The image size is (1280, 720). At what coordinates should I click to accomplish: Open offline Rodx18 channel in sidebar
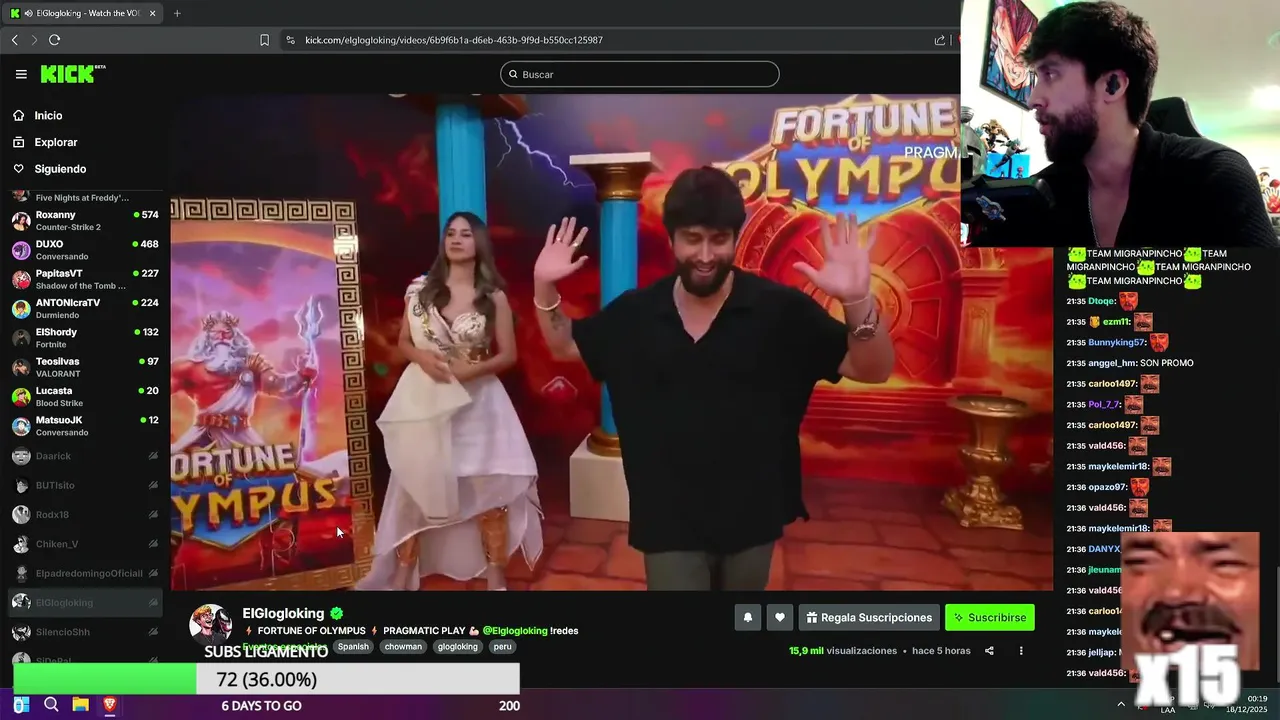click(x=84, y=515)
